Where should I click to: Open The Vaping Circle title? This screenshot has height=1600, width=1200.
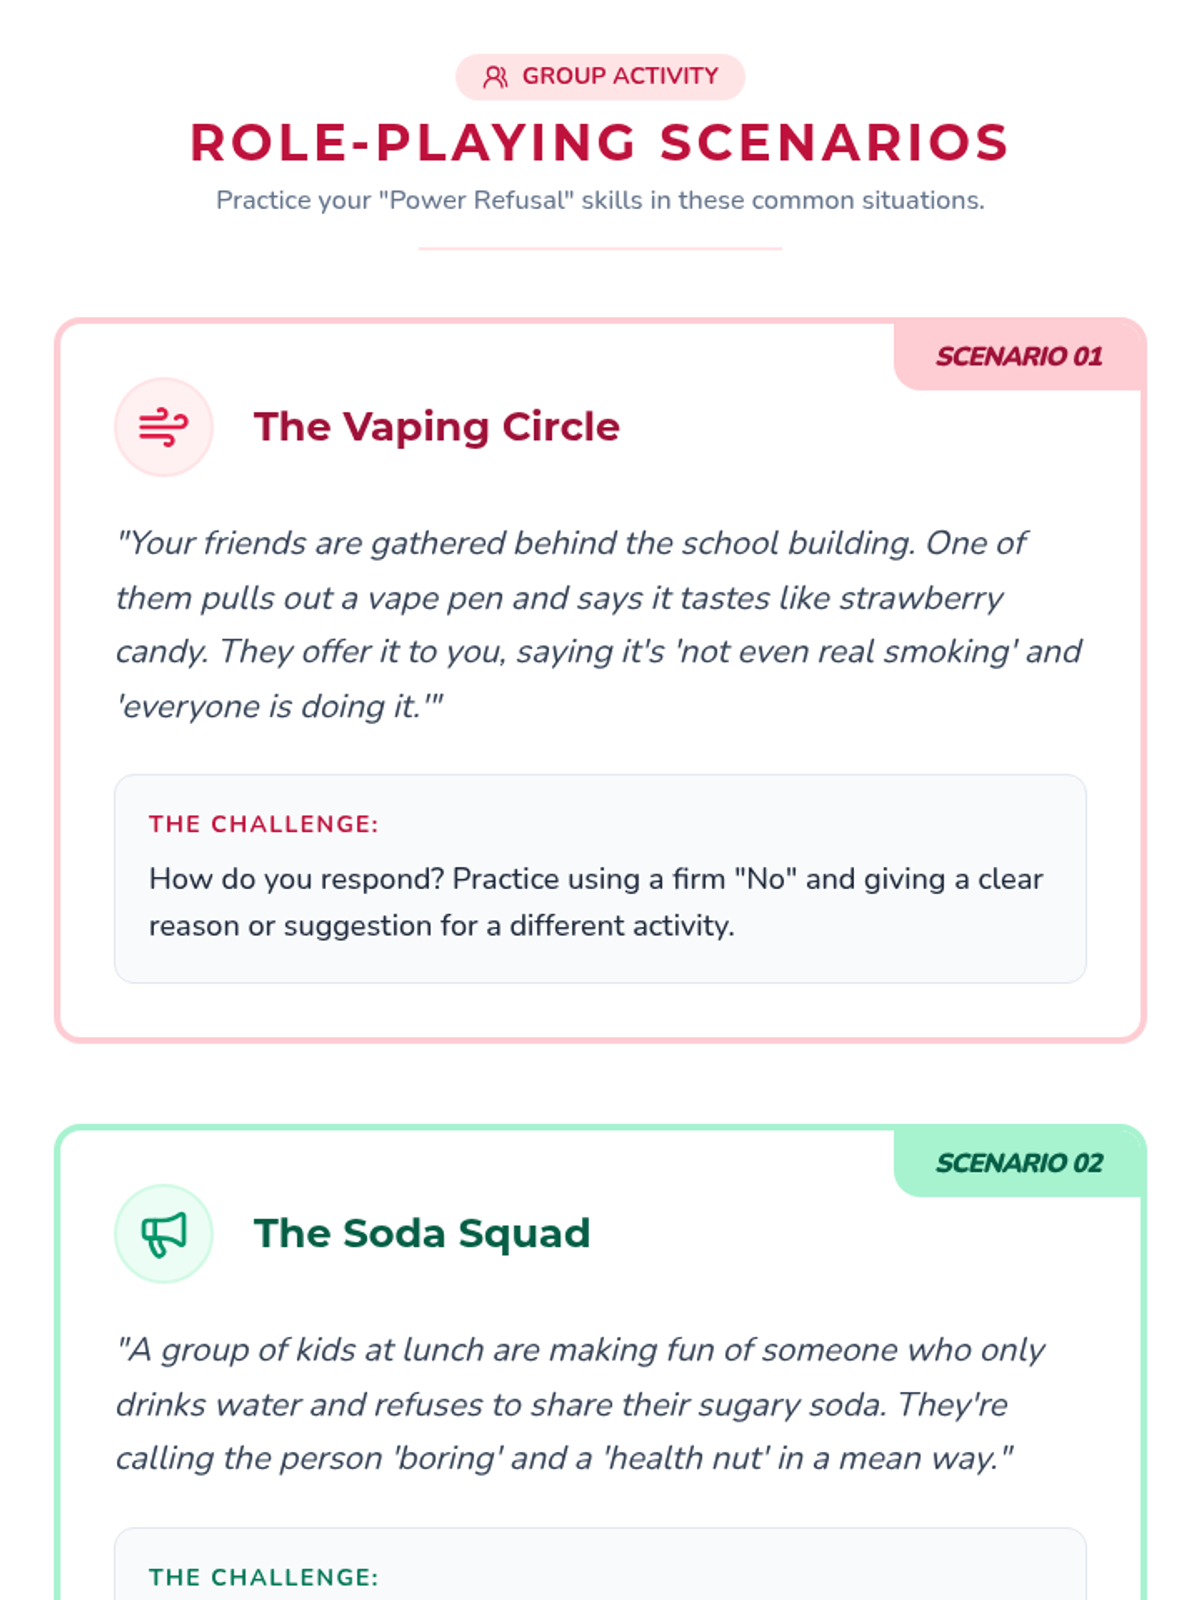pyautogui.click(x=437, y=427)
